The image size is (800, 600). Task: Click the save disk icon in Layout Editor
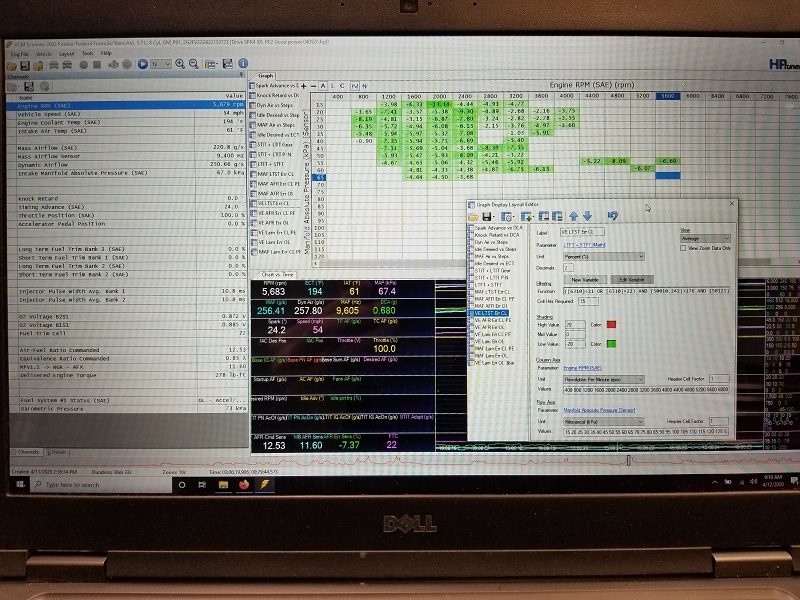pyautogui.click(x=487, y=216)
